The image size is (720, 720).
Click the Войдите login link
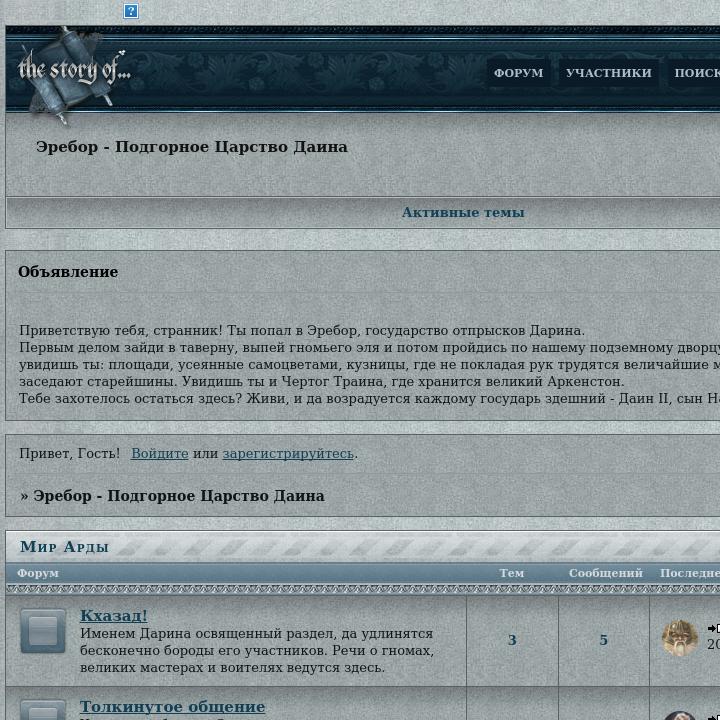(160, 453)
